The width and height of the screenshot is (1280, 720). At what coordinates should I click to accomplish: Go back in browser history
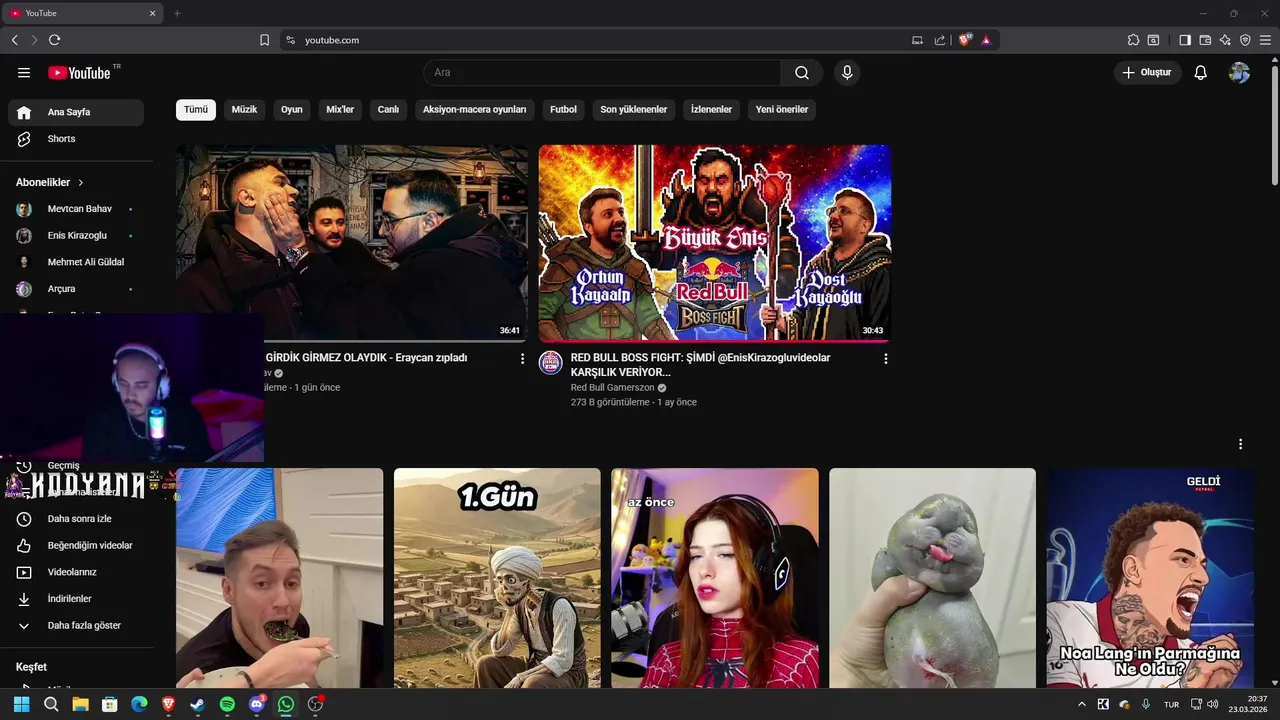tap(14, 40)
